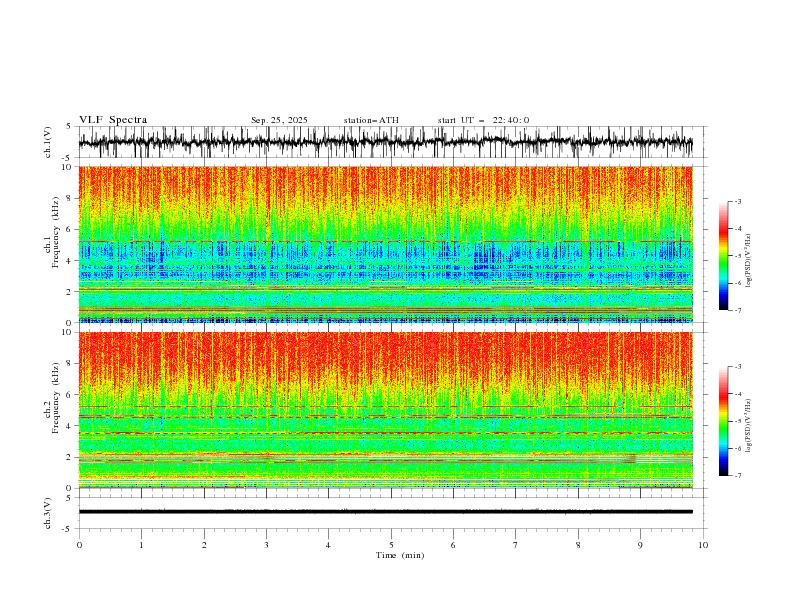Image resolution: width=792 pixels, height=612 pixels.
Task: Click time axis tick label "5"
Action: pos(391,545)
